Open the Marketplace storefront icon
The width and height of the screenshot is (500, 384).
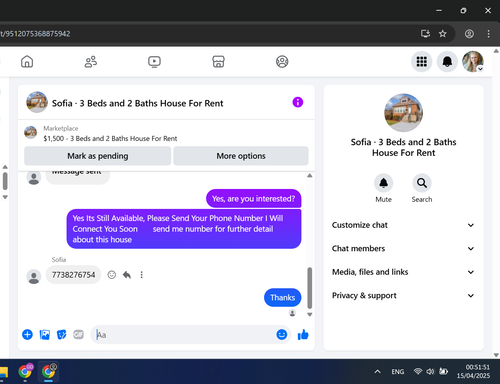(218, 62)
